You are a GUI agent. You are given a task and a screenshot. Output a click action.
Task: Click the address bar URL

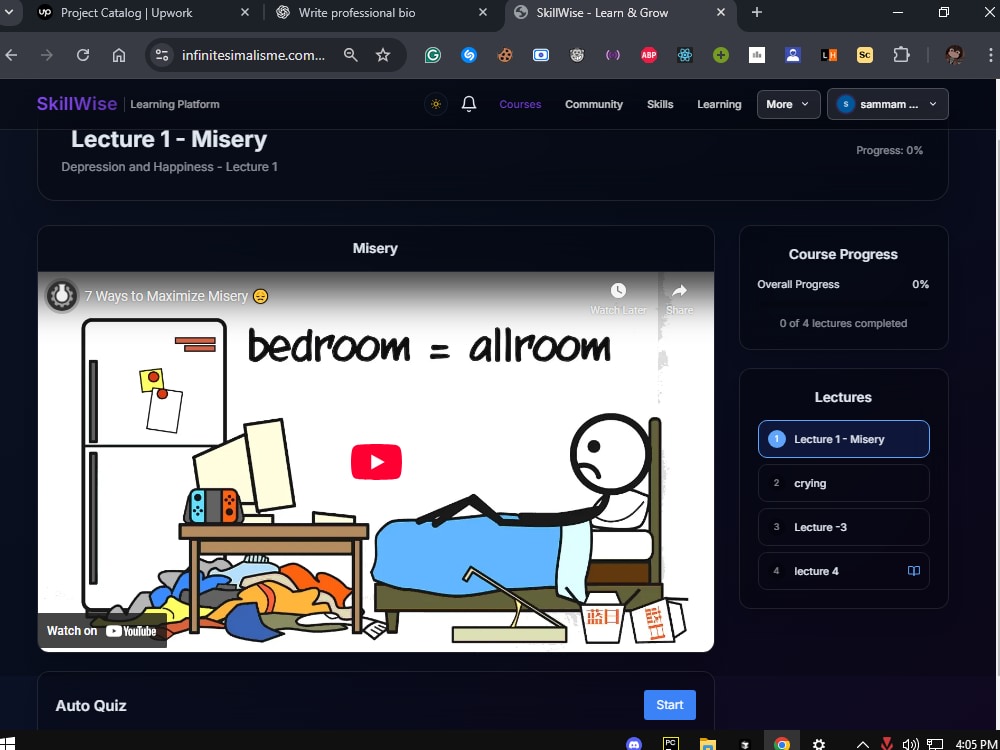coord(253,55)
